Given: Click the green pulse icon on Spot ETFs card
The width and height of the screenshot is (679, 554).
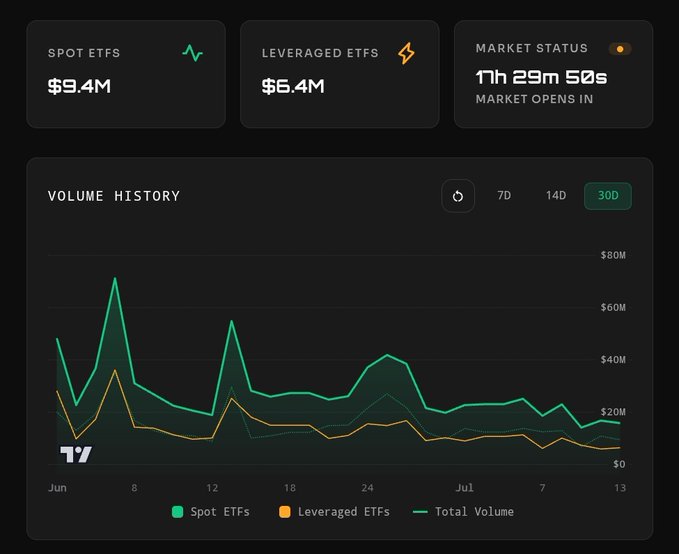Looking at the screenshot, I should pyautogui.click(x=192, y=53).
